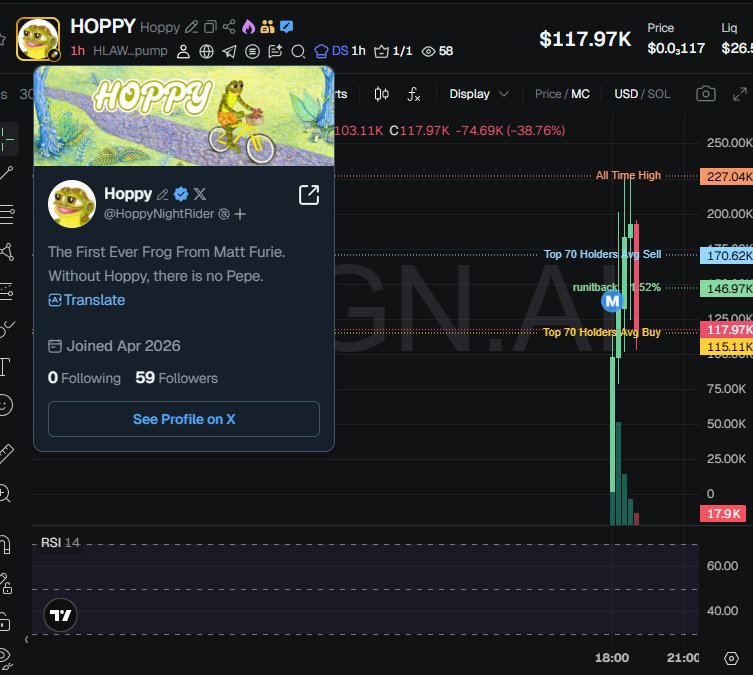Open the TradingView logo badge

61,615
